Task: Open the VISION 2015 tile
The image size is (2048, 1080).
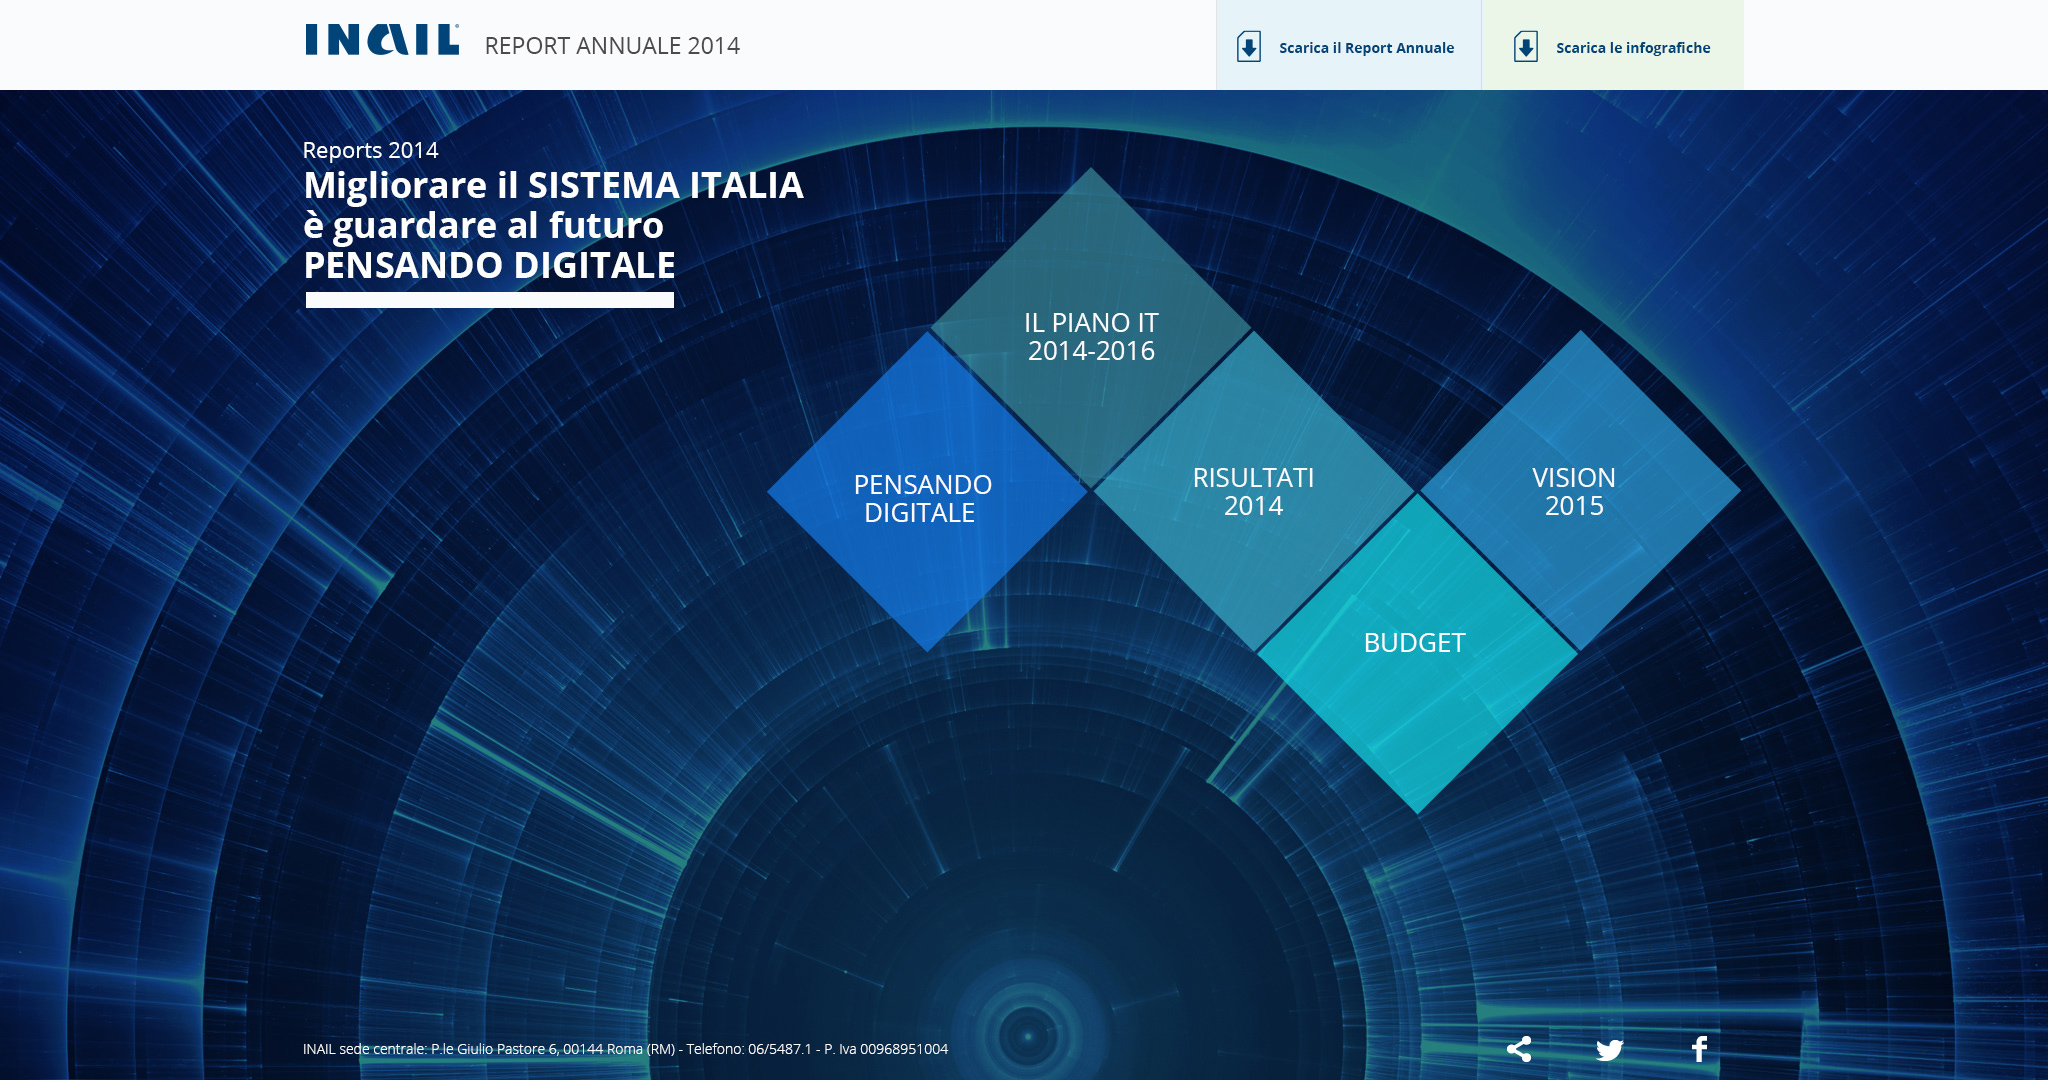Action: [x=1580, y=491]
